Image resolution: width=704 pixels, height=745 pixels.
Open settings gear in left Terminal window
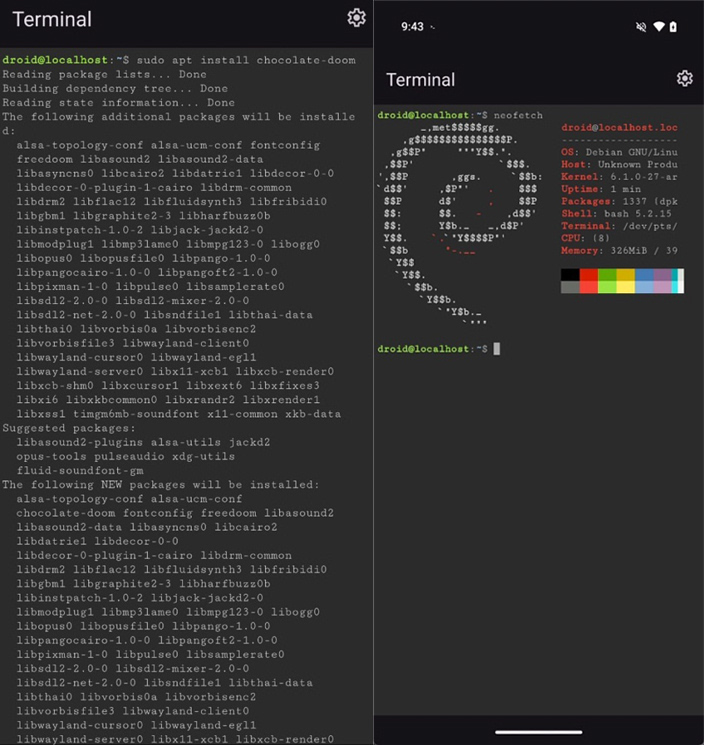point(356,18)
